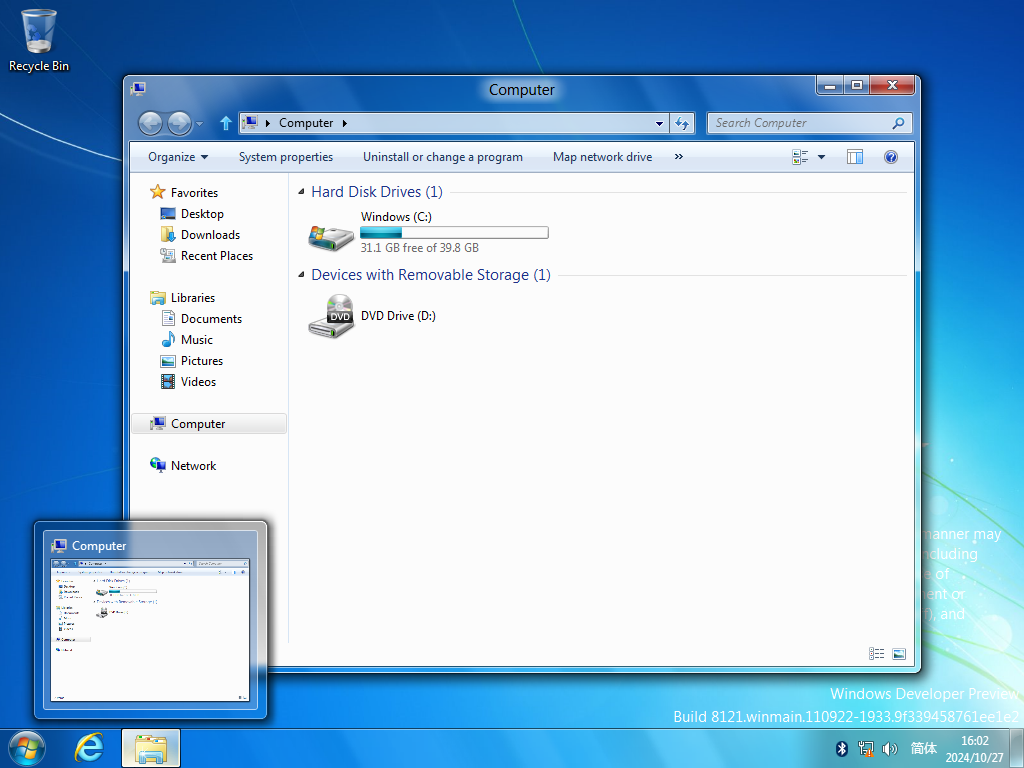Show the preview pane

coord(855,157)
